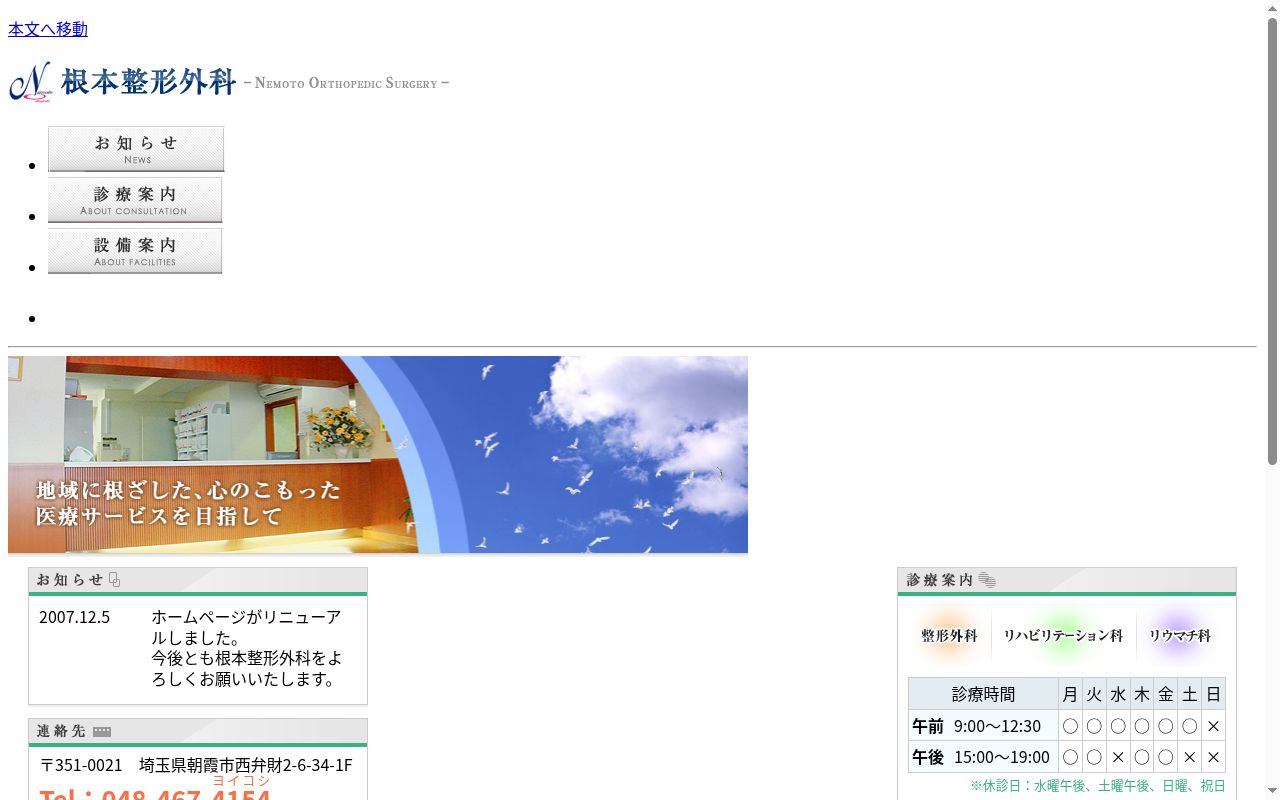Click the 午後 15:00～19:00 row label

click(x=983, y=757)
